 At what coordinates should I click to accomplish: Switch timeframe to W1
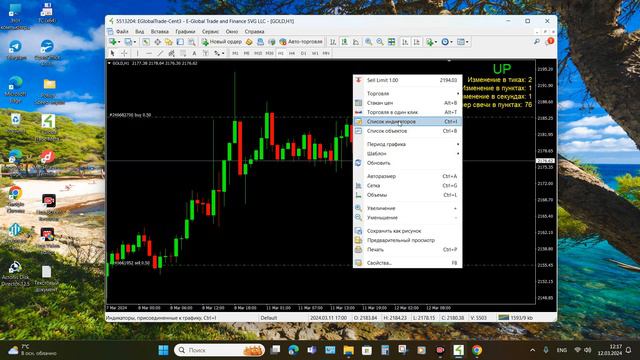[315, 53]
